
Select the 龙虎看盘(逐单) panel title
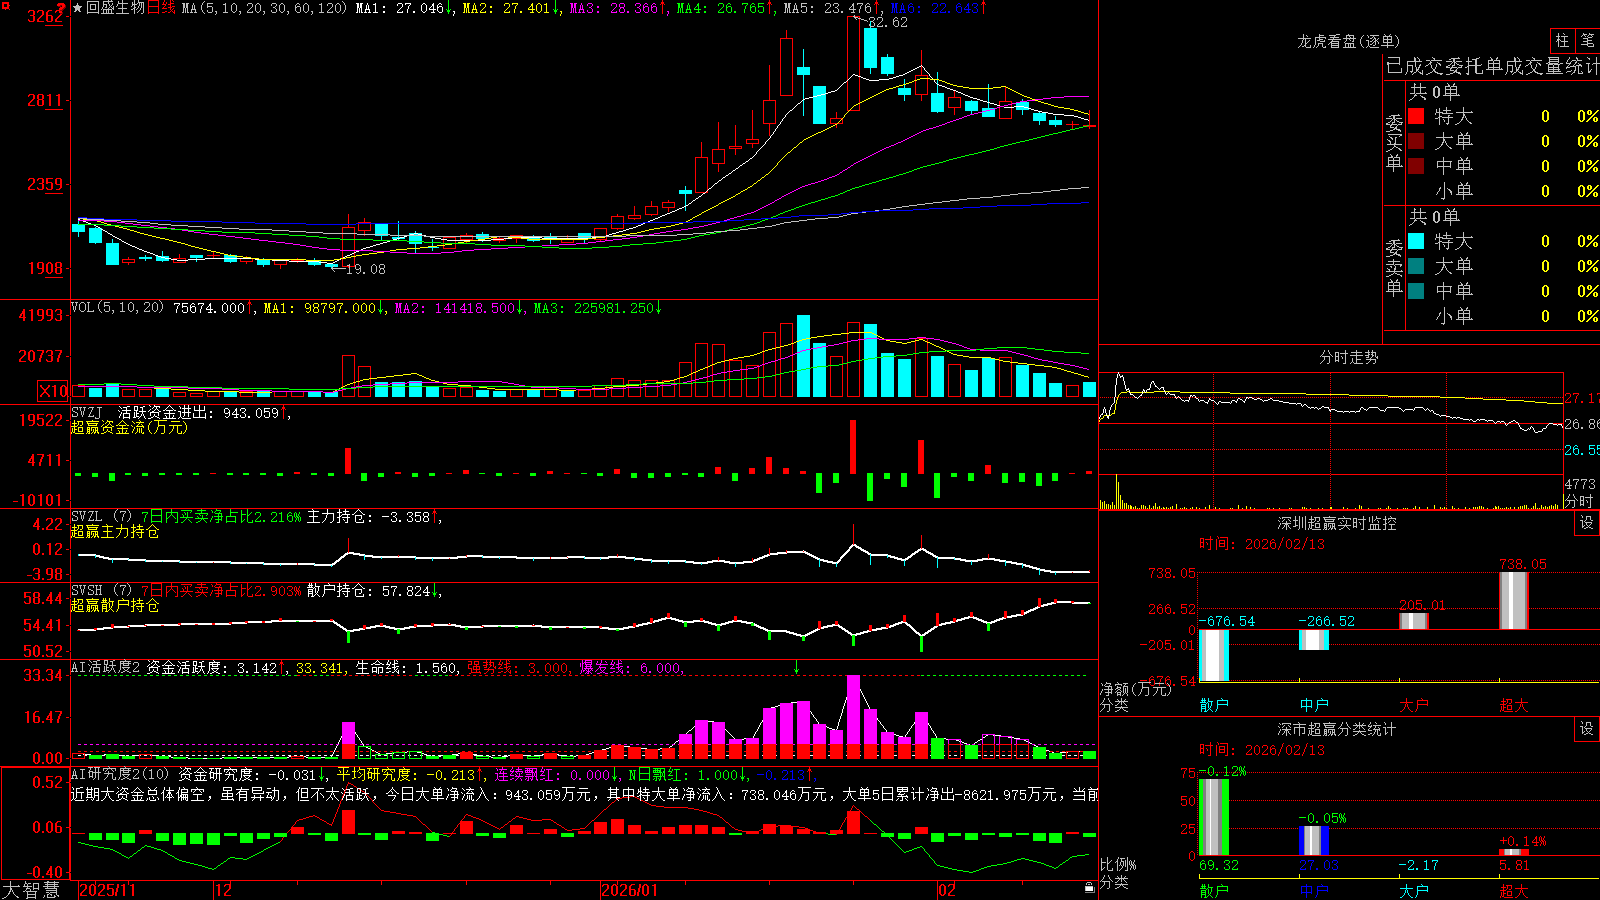tap(1349, 41)
